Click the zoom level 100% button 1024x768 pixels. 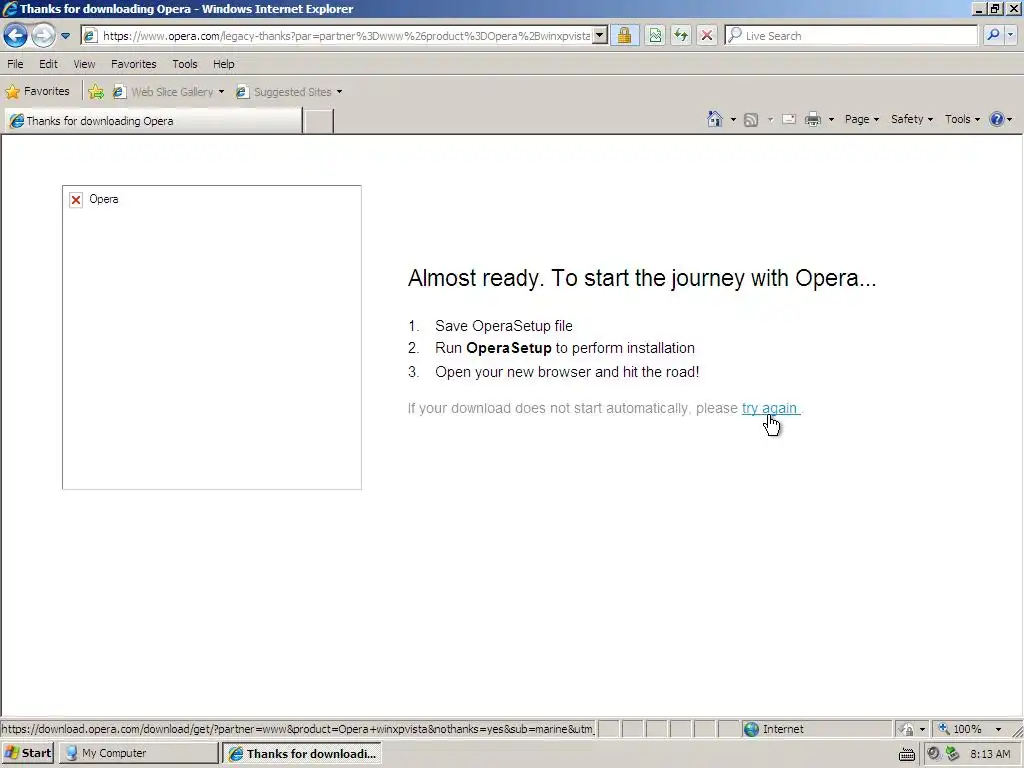[x=960, y=729]
